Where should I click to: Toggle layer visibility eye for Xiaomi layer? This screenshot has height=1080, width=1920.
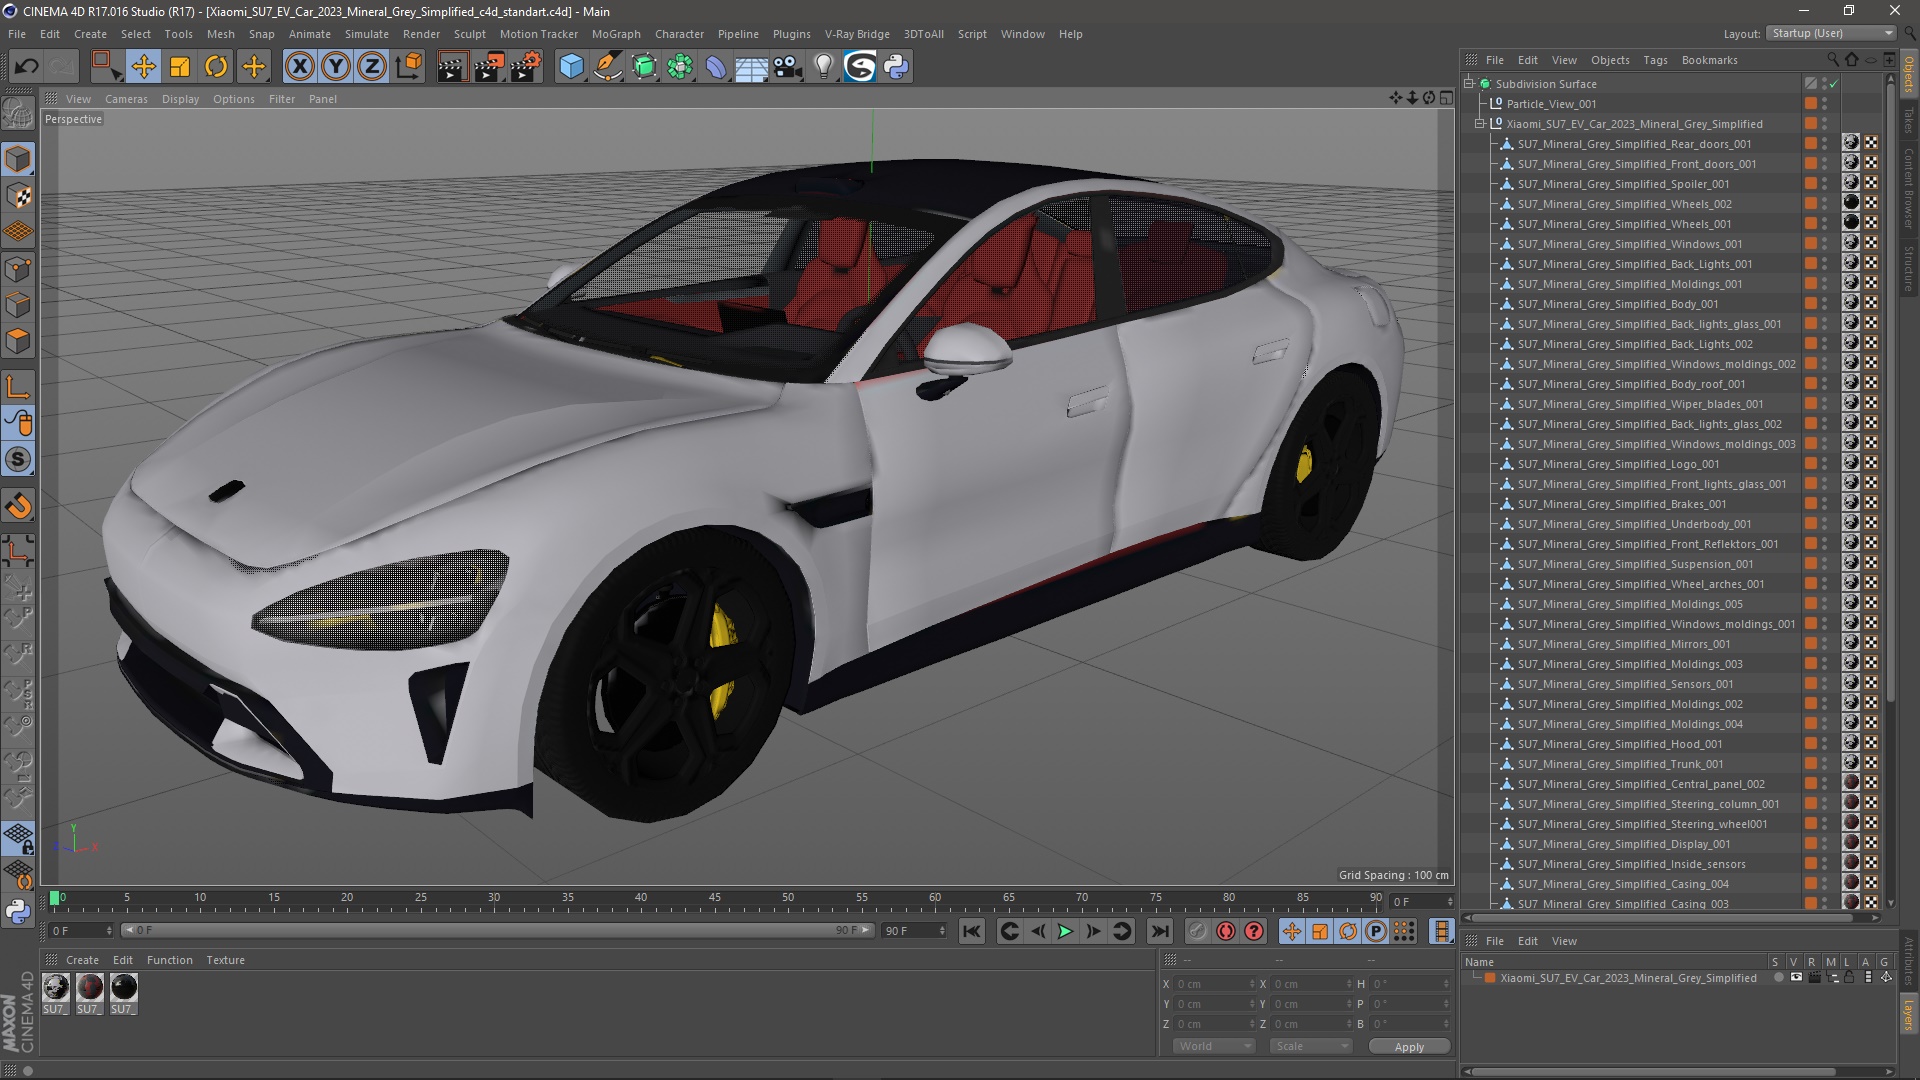1796,978
